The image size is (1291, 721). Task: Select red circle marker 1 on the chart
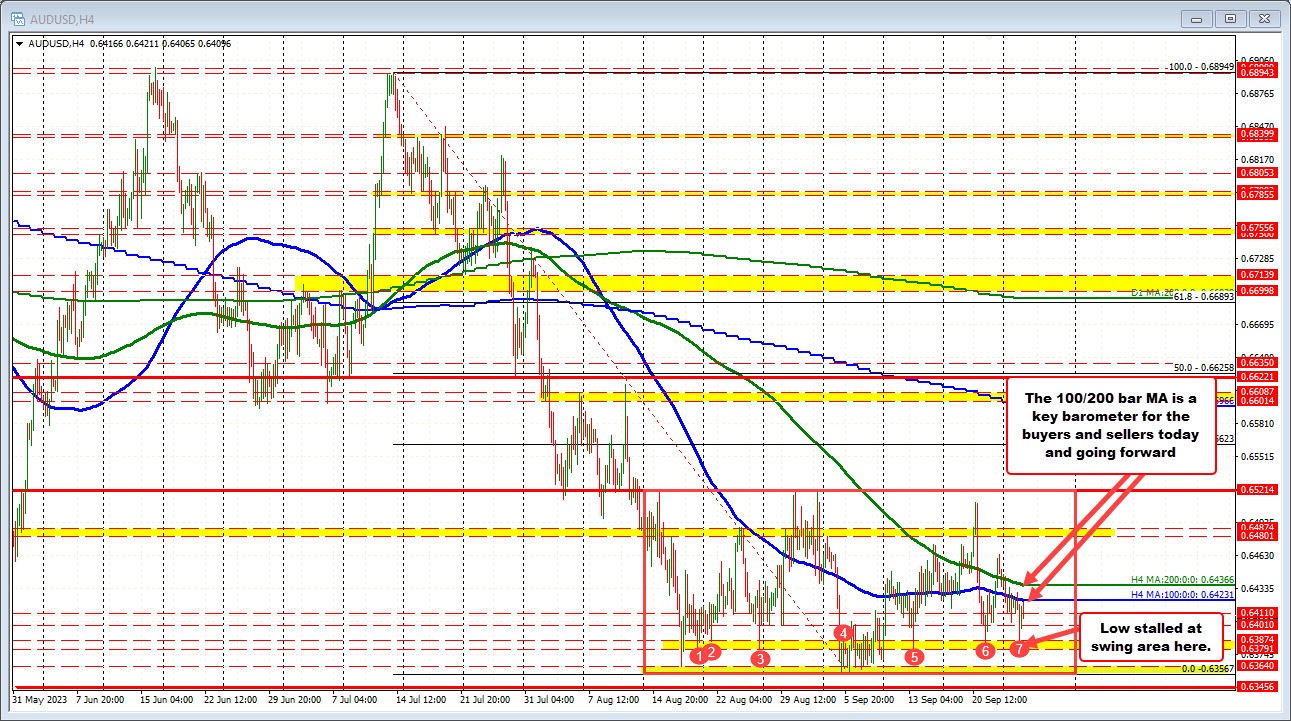(698, 655)
